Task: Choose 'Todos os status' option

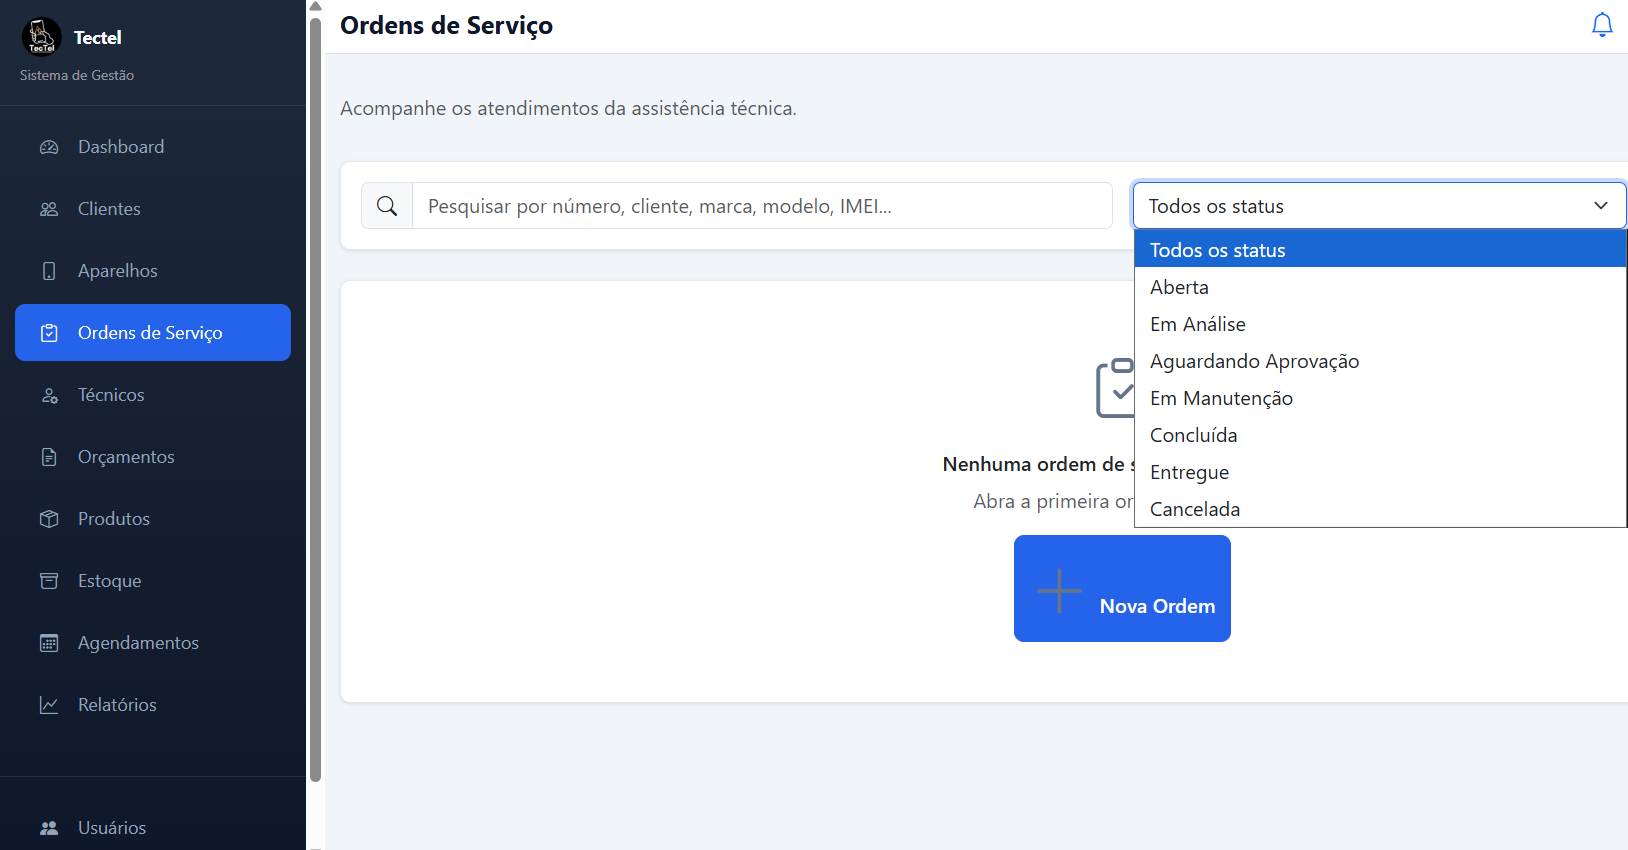Action: [x=1380, y=250]
